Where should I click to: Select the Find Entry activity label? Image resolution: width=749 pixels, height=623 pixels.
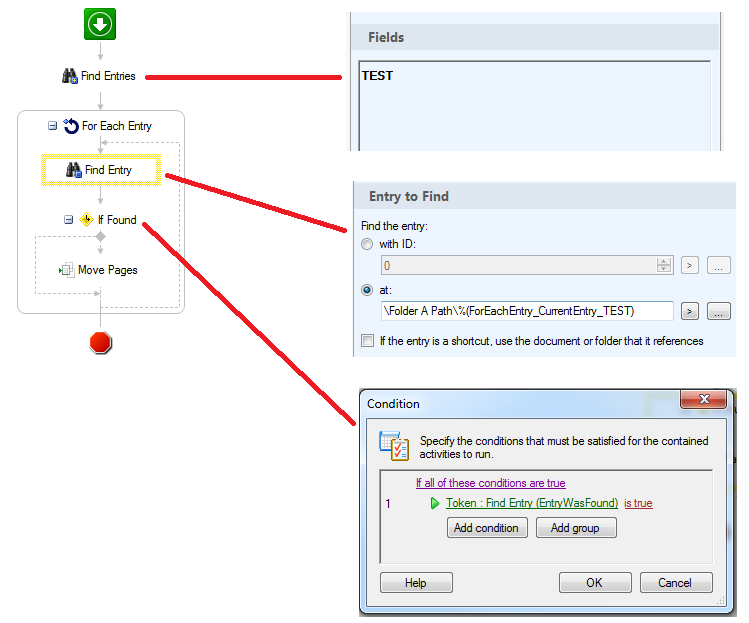click(108, 170)
